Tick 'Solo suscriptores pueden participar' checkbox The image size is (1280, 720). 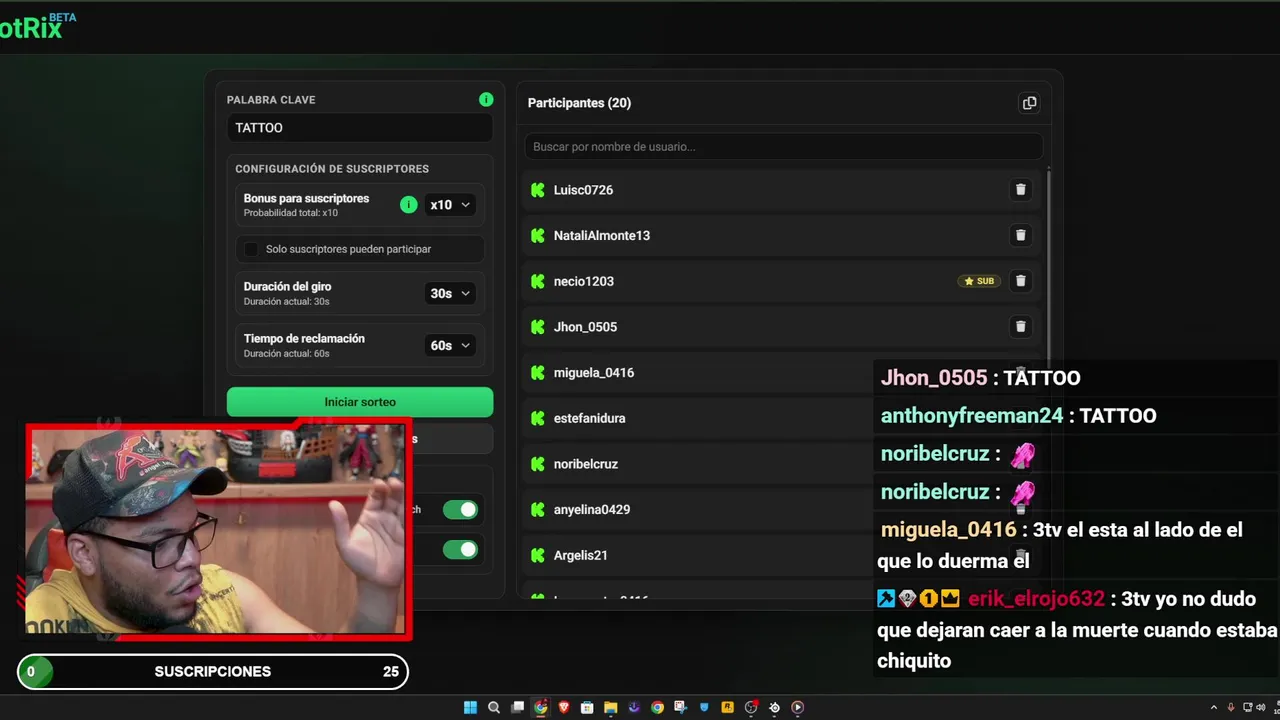251,249
